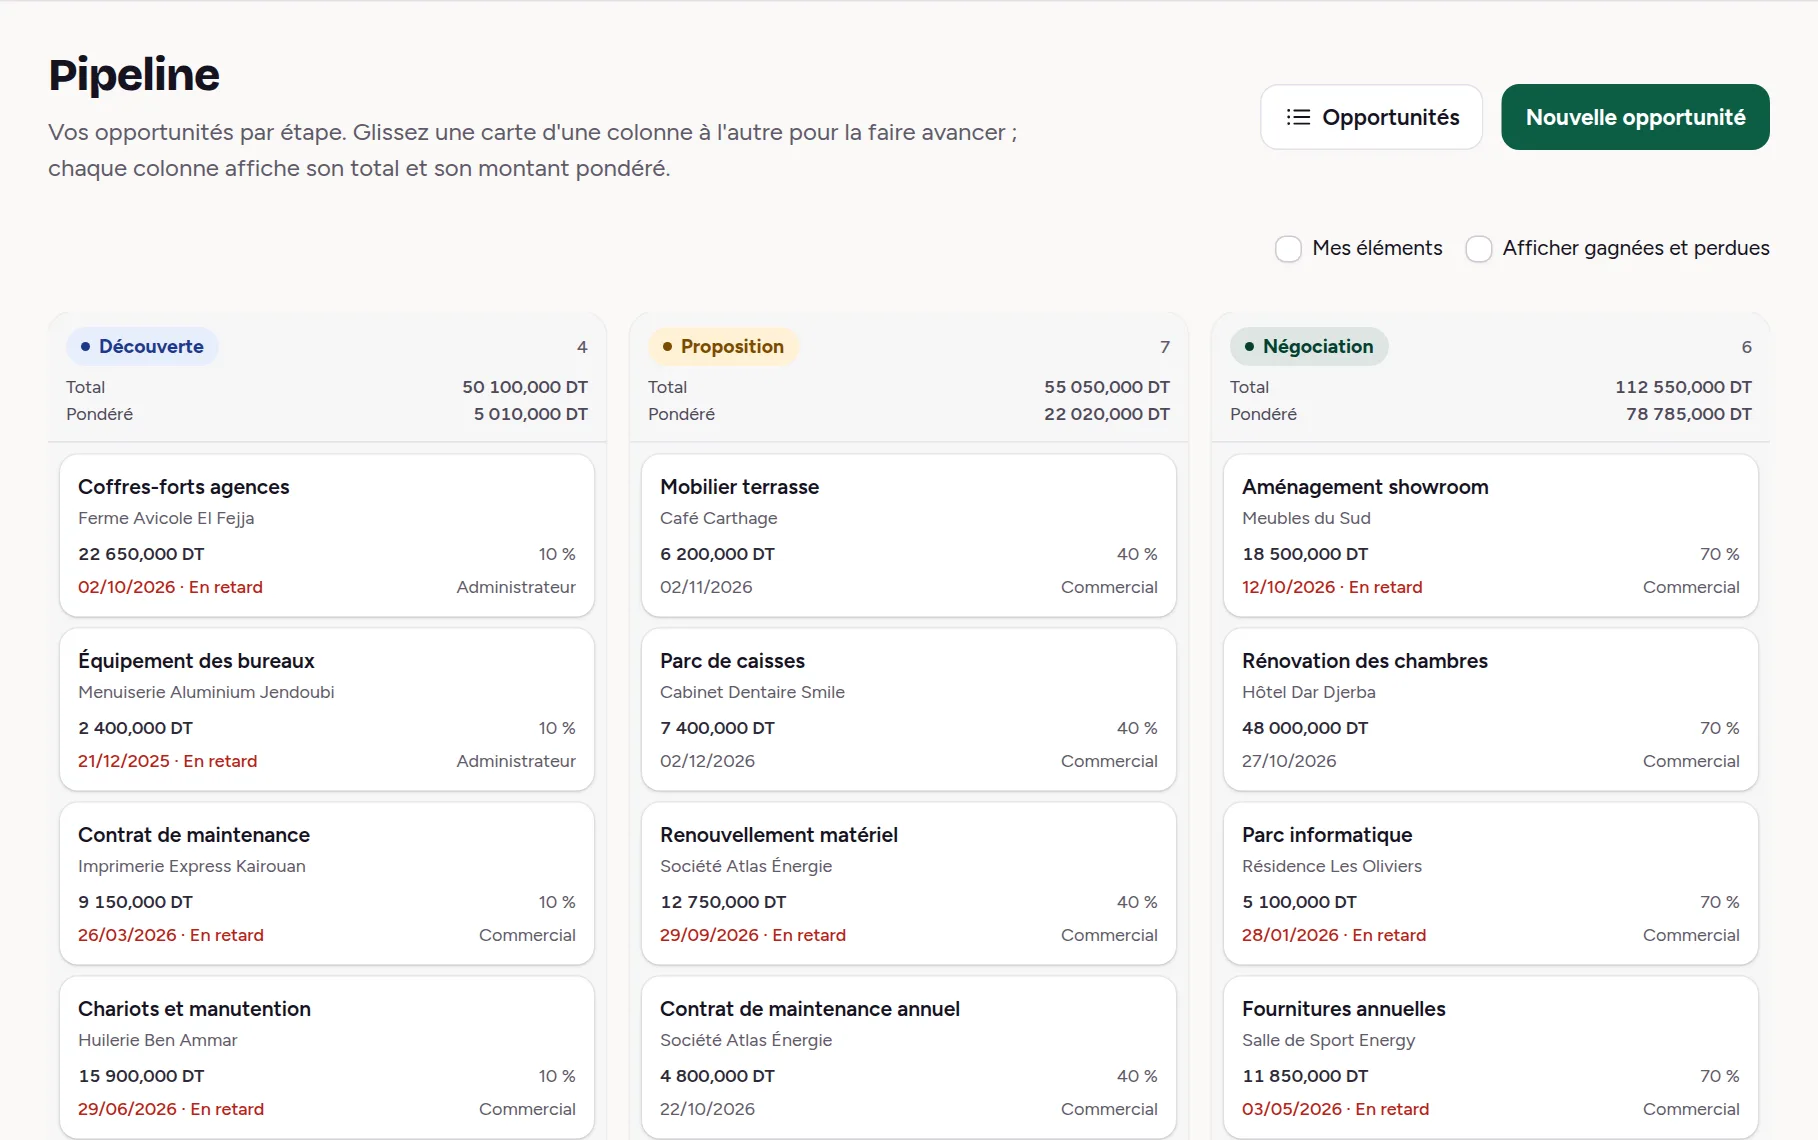
Task: Select the Découverte stage badge
Action: (x=142, y=346)
